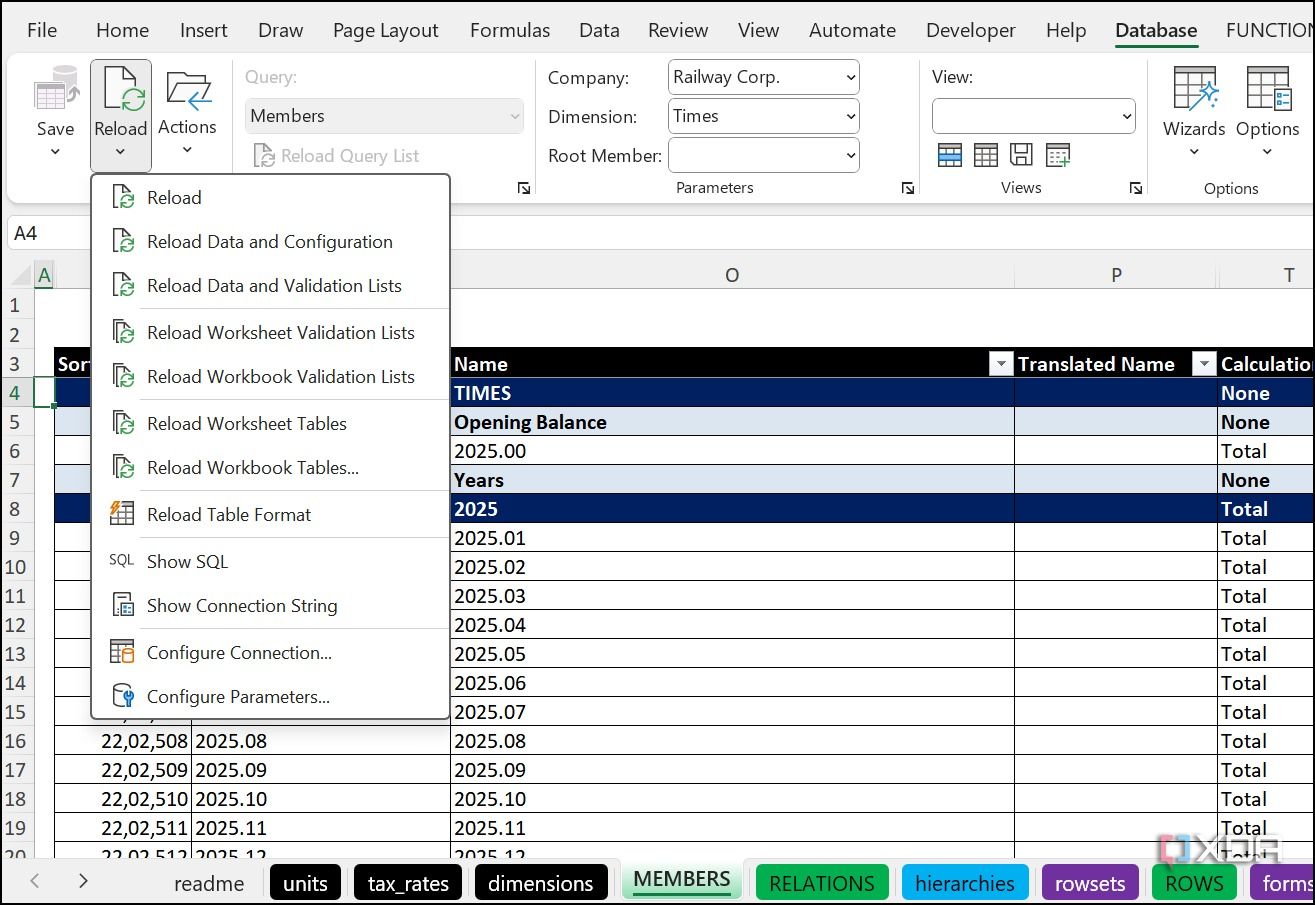The height and width of the screenshot is (905, 1315).
Task: Click the second grid view icon under View
Action: 986,155
